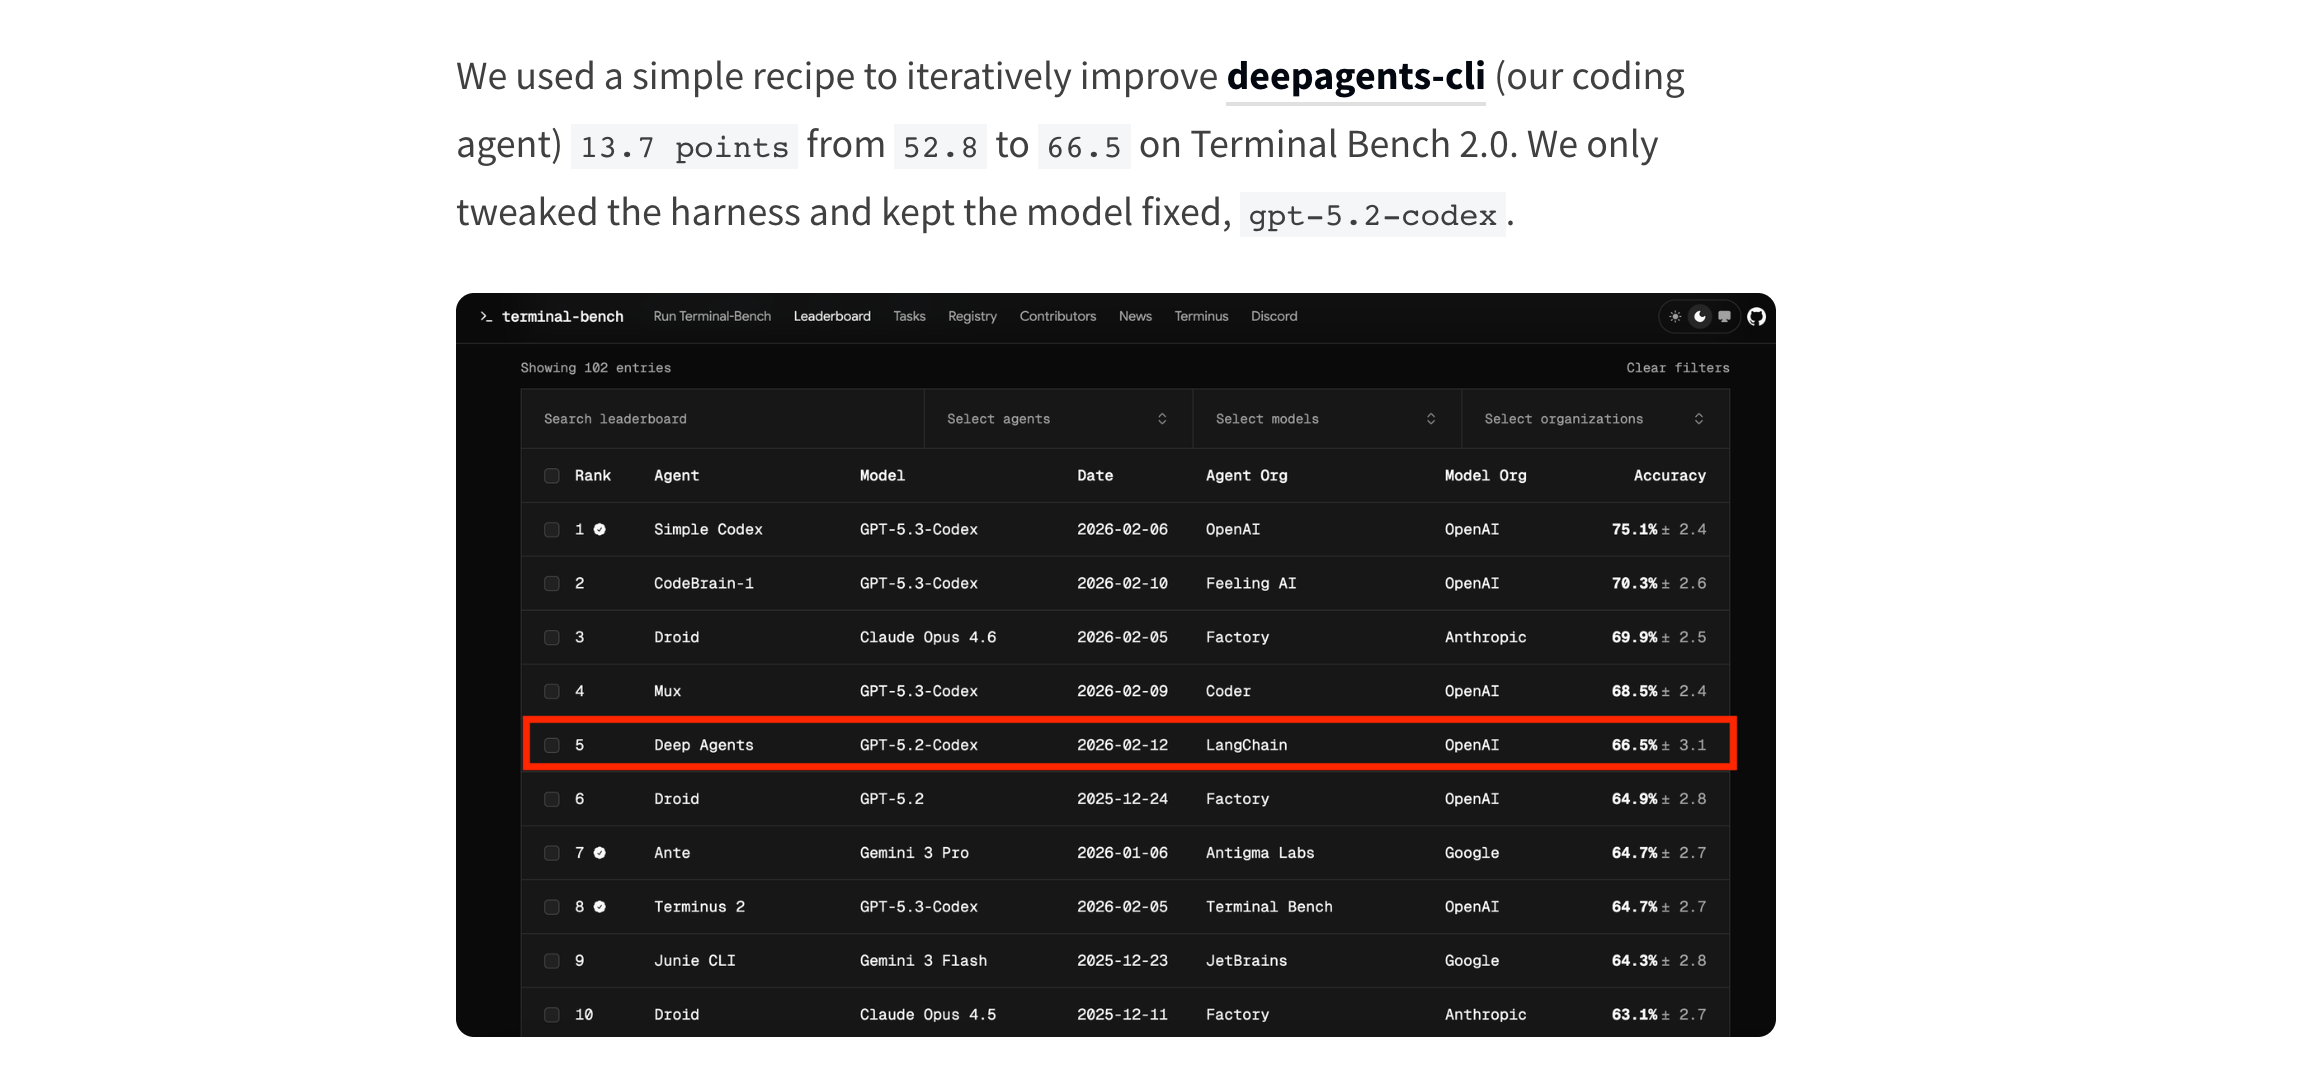
Task: Clear filters on the leaderboard
Action: [x=1677, y=368]
